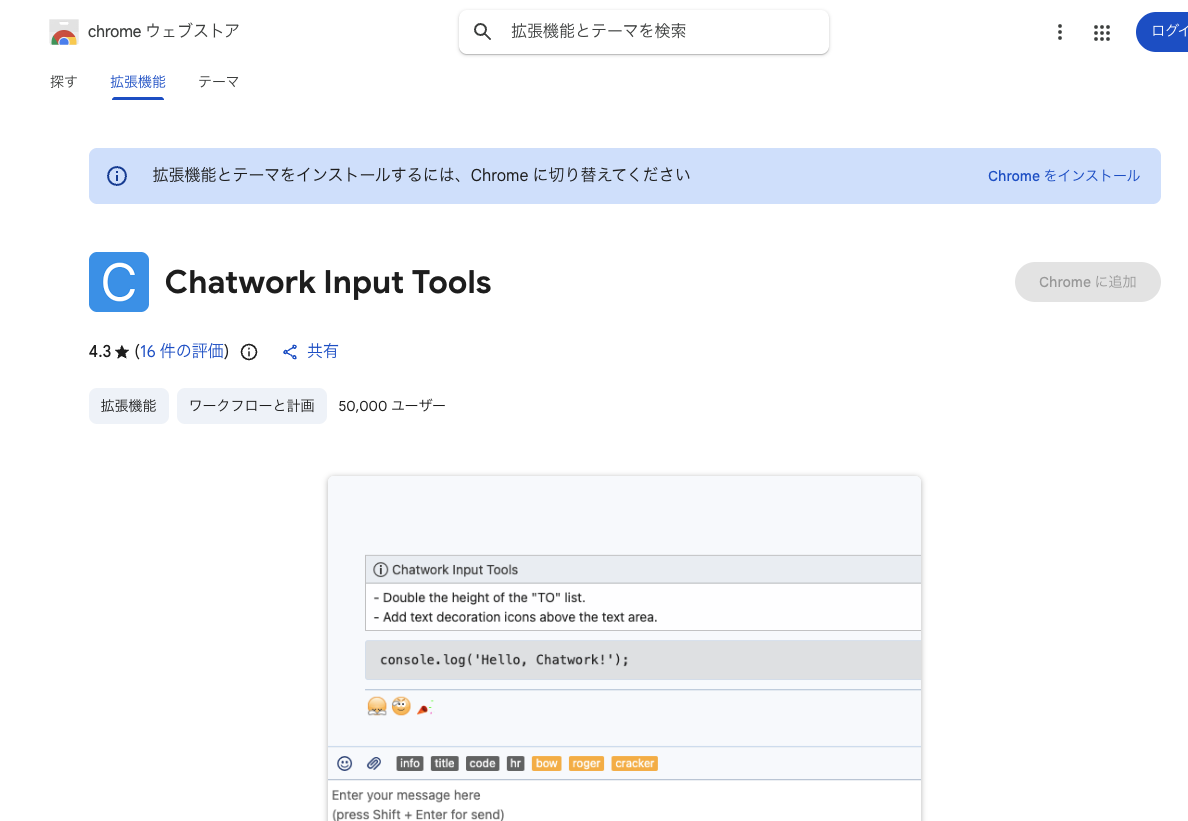Select the 拡張機能 tab
The height and width of the screenshot is (821, 1188).
138,82
